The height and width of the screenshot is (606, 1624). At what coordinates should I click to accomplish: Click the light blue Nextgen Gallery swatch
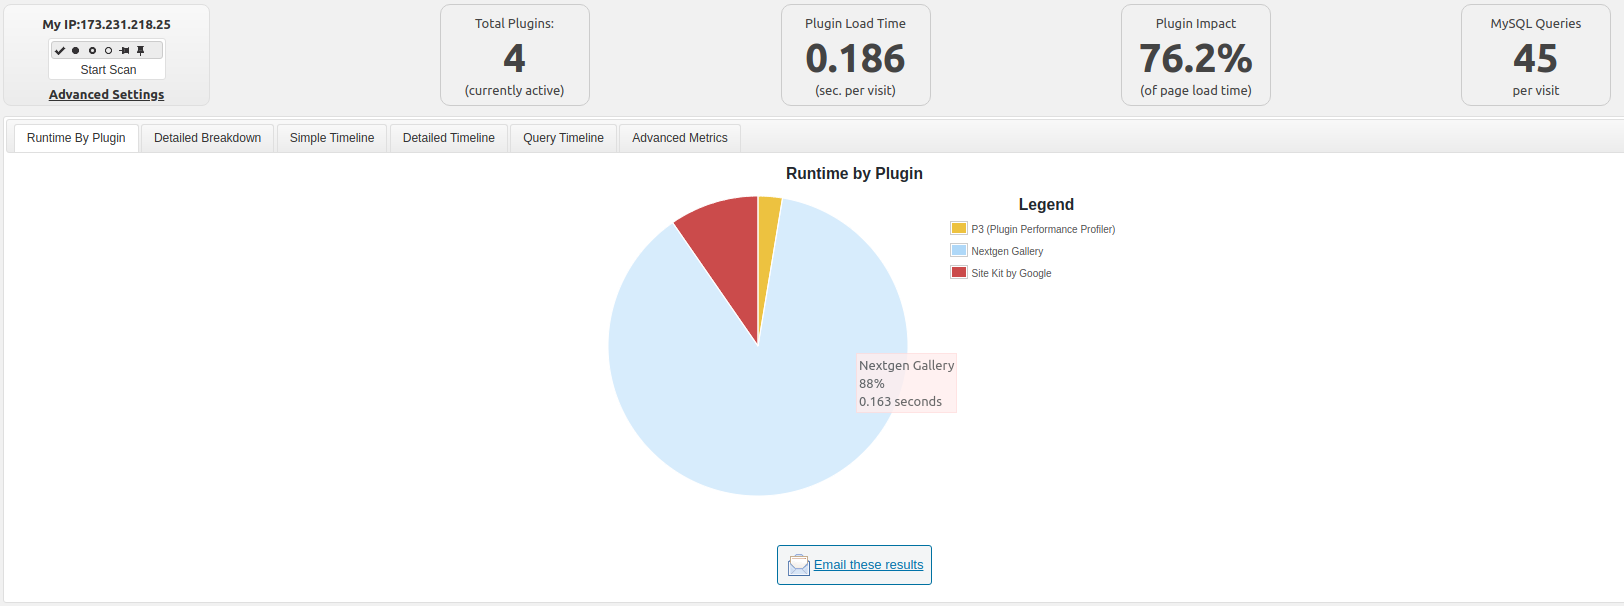[959, 250]
